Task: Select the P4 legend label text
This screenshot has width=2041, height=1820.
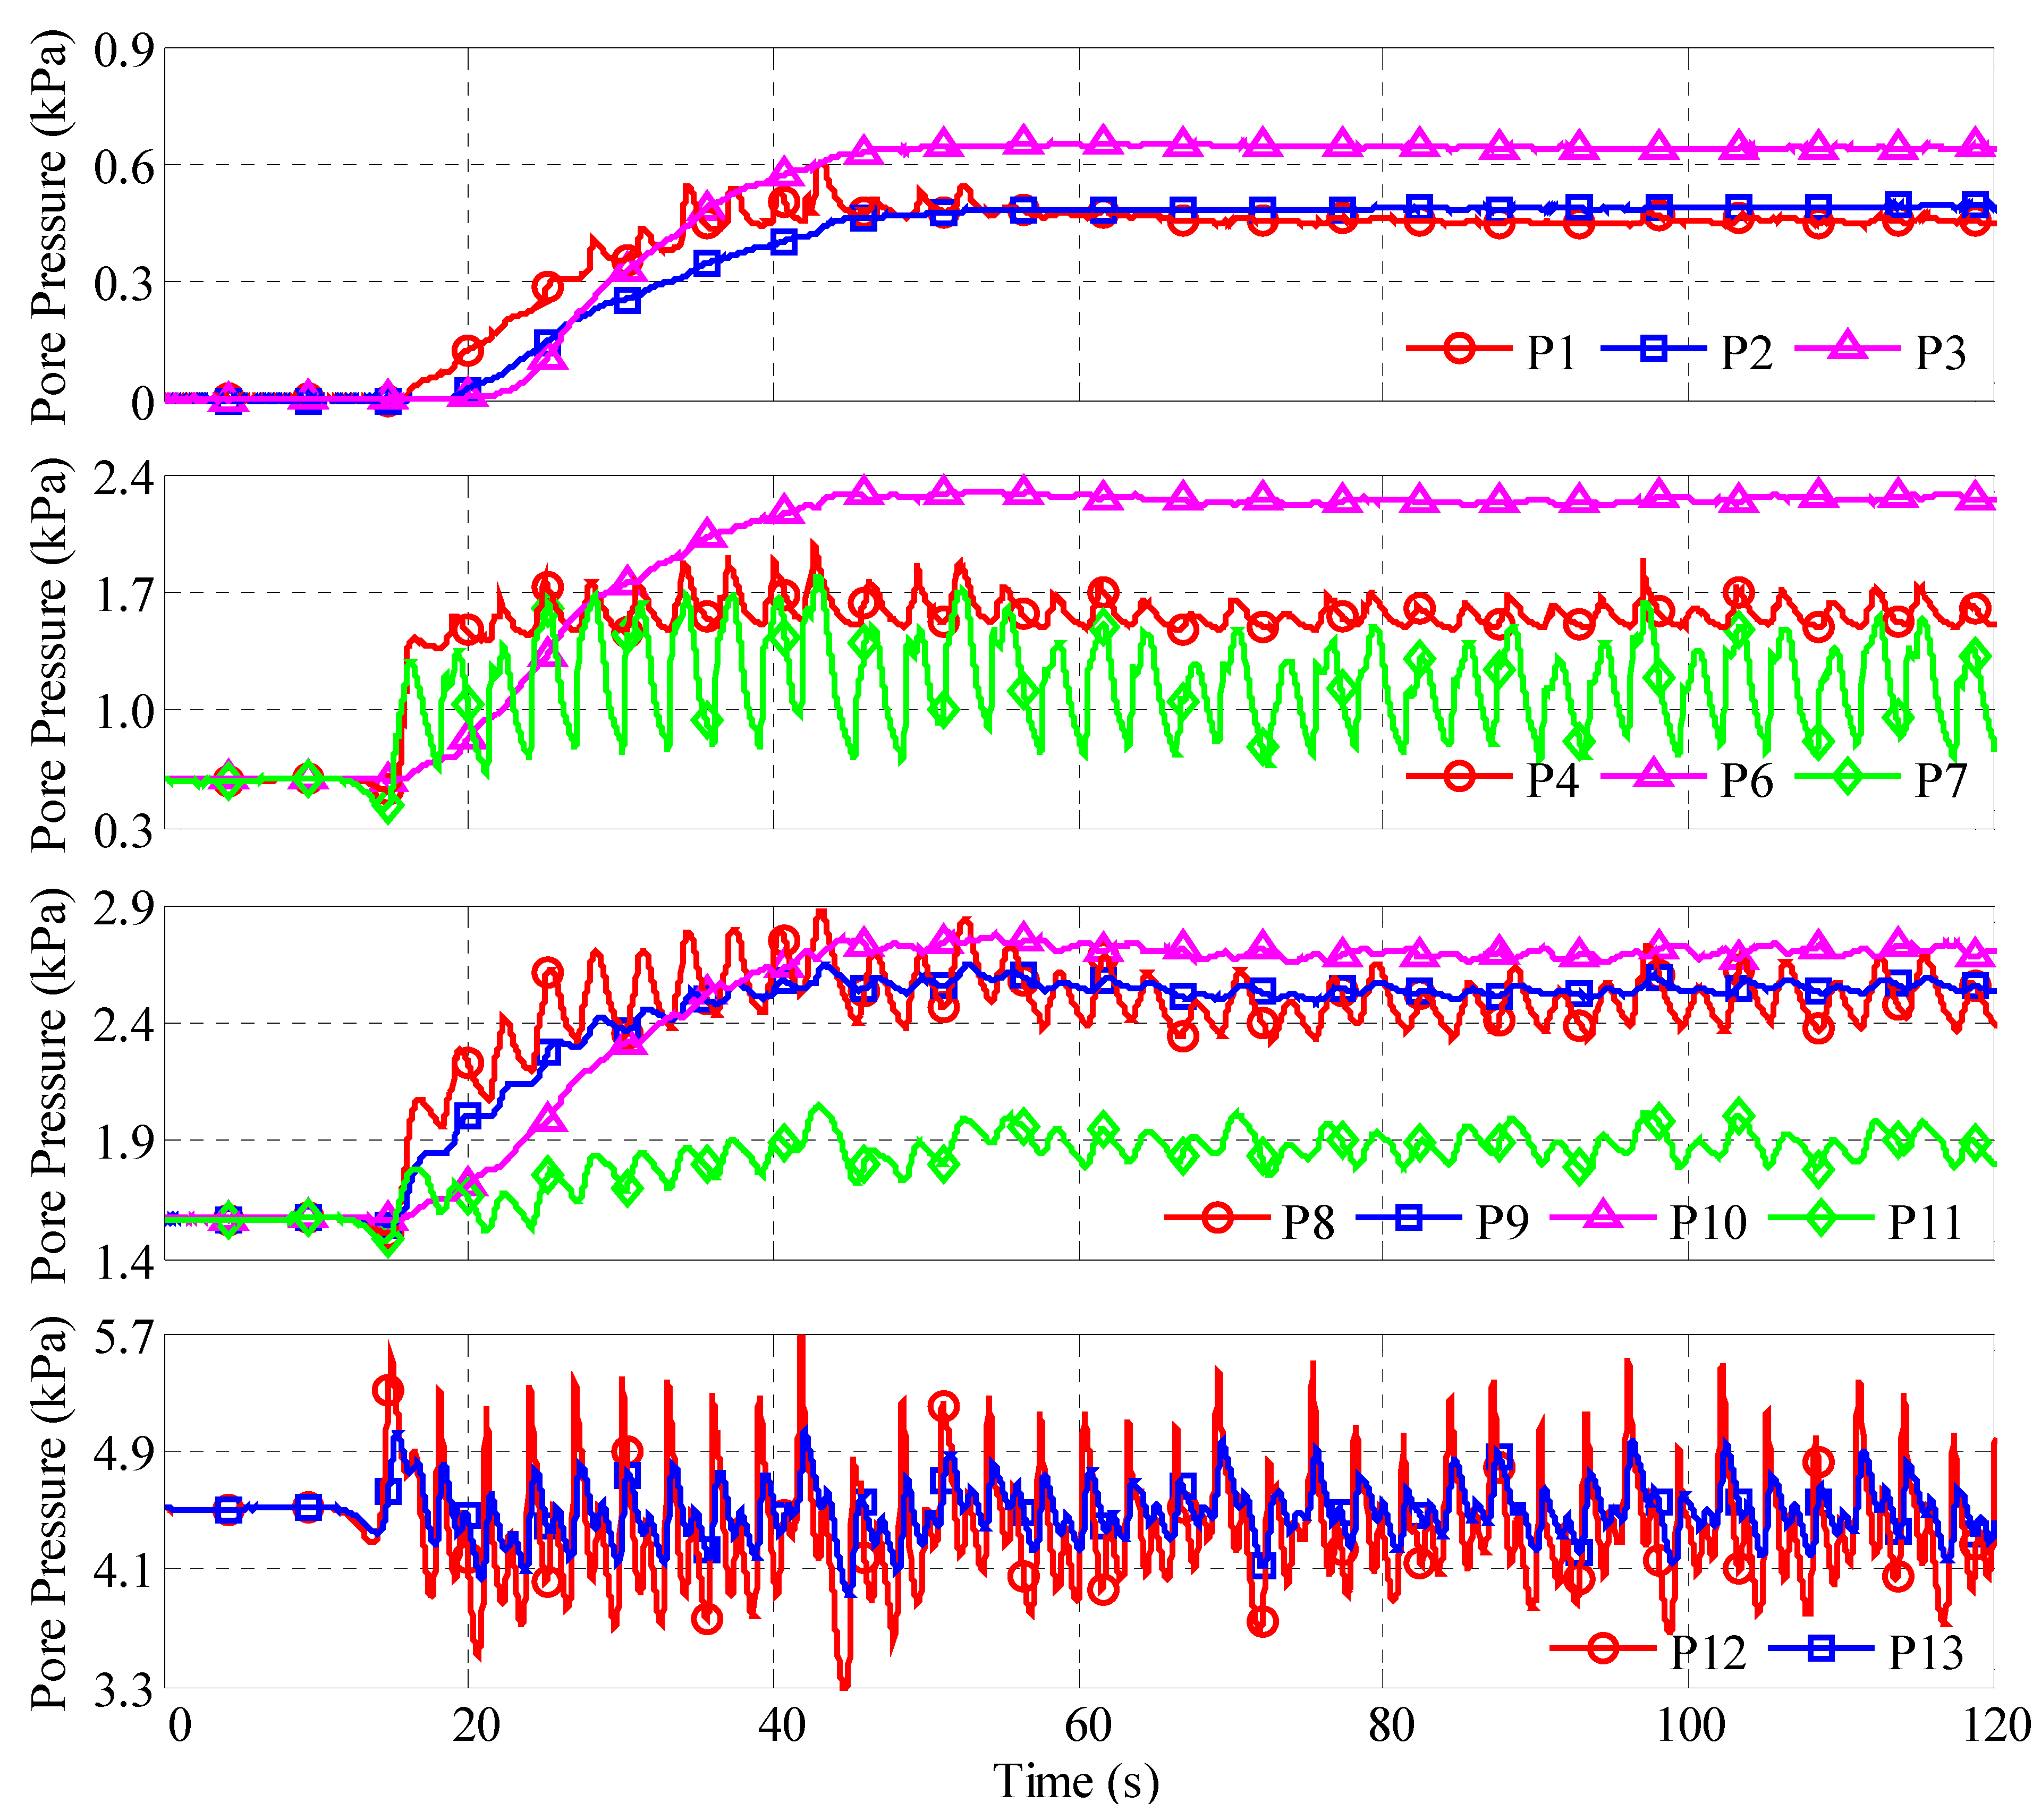Action: 1552,781
